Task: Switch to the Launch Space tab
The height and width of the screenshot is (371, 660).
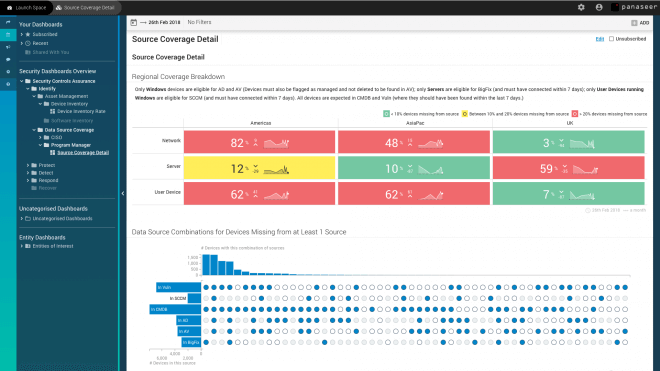Action: 27,8
